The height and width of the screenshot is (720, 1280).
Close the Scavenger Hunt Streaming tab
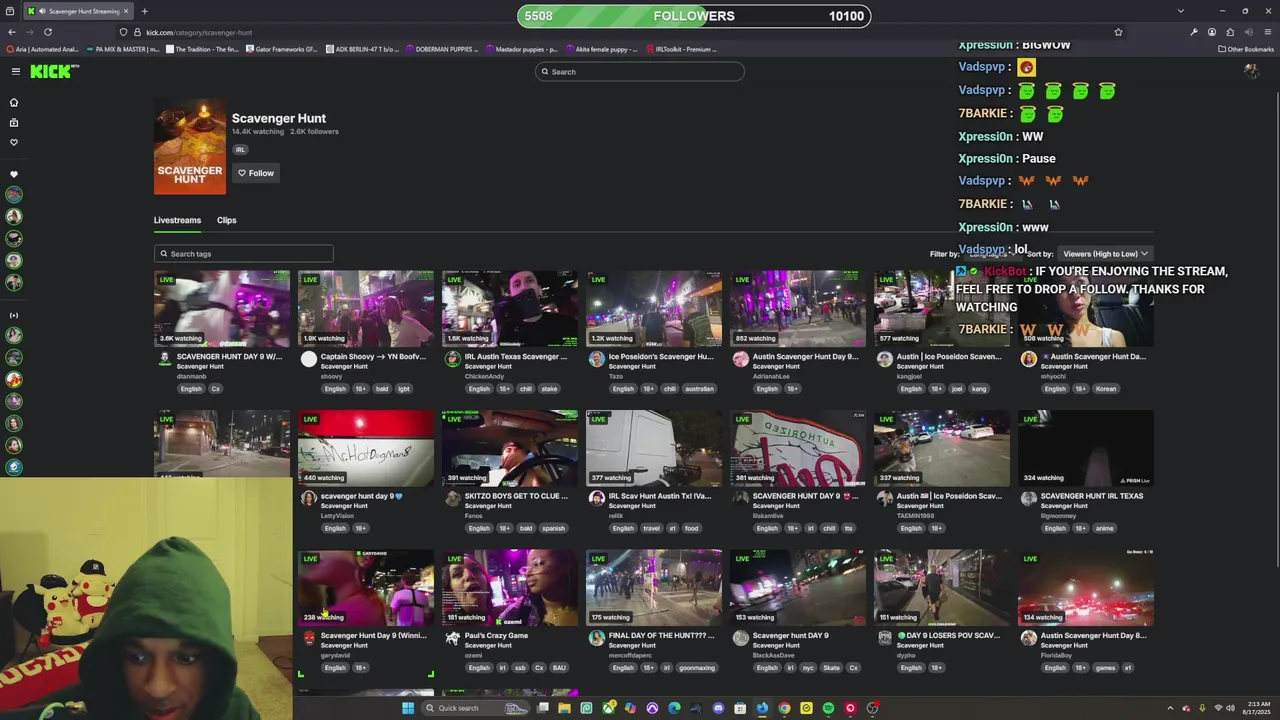[125, 11]
